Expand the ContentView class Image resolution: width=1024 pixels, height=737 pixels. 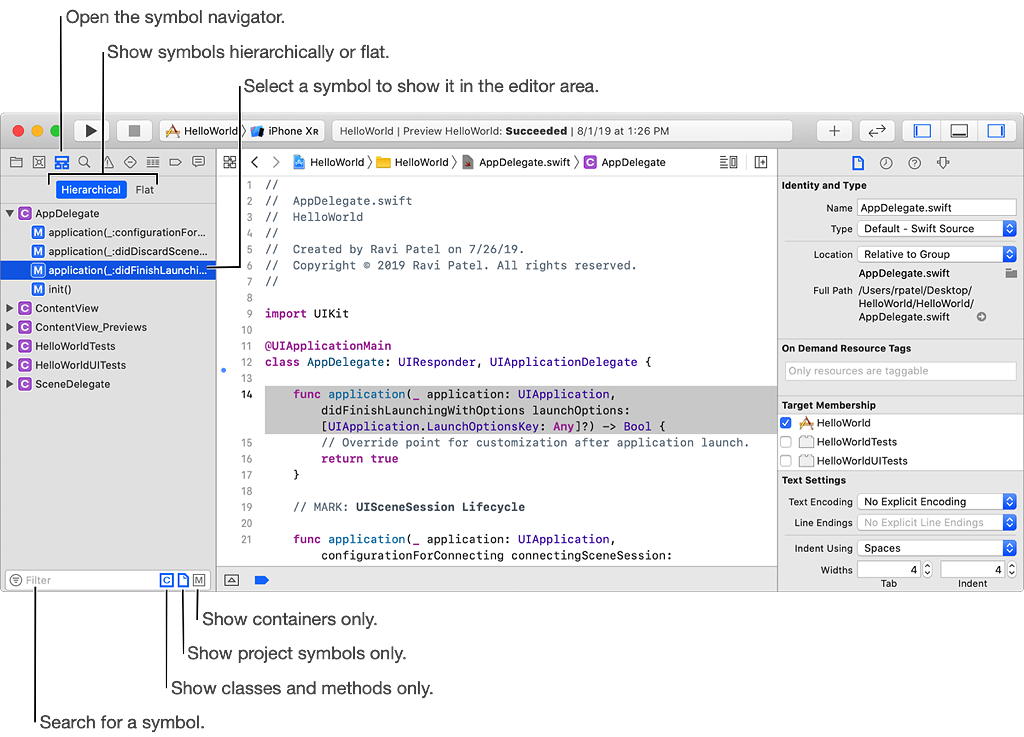pos(10,308)
